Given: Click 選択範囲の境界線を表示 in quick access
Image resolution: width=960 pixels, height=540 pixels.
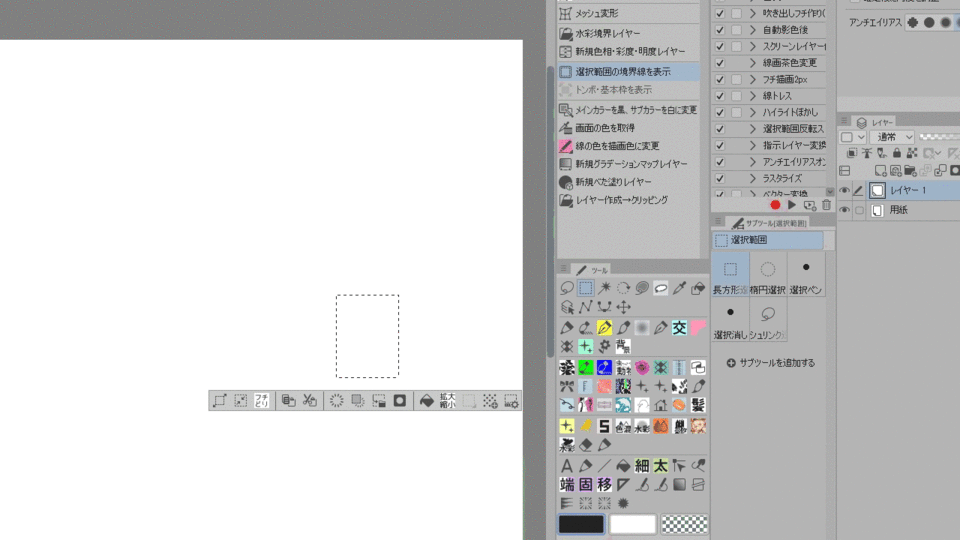Looking at the screenshot, I should click(629, 72).
